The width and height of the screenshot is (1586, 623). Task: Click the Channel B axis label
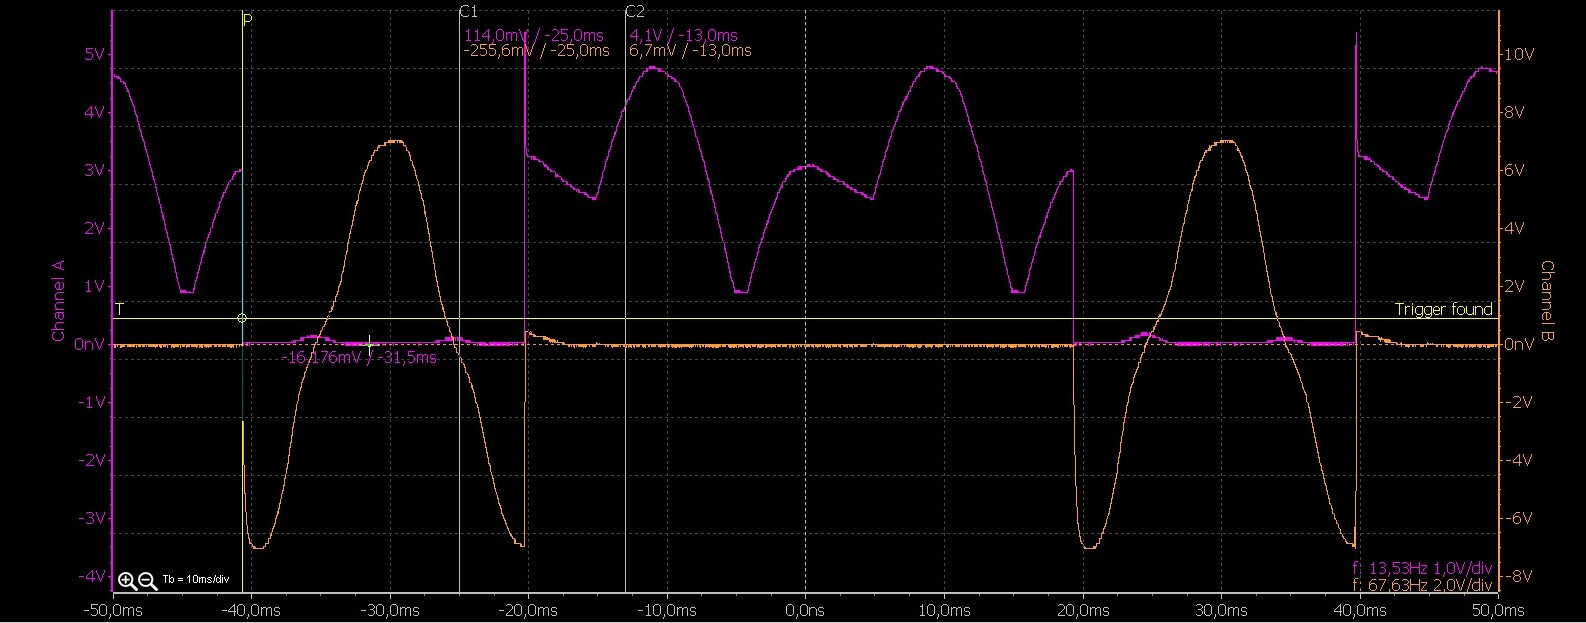coord(1546,300)
